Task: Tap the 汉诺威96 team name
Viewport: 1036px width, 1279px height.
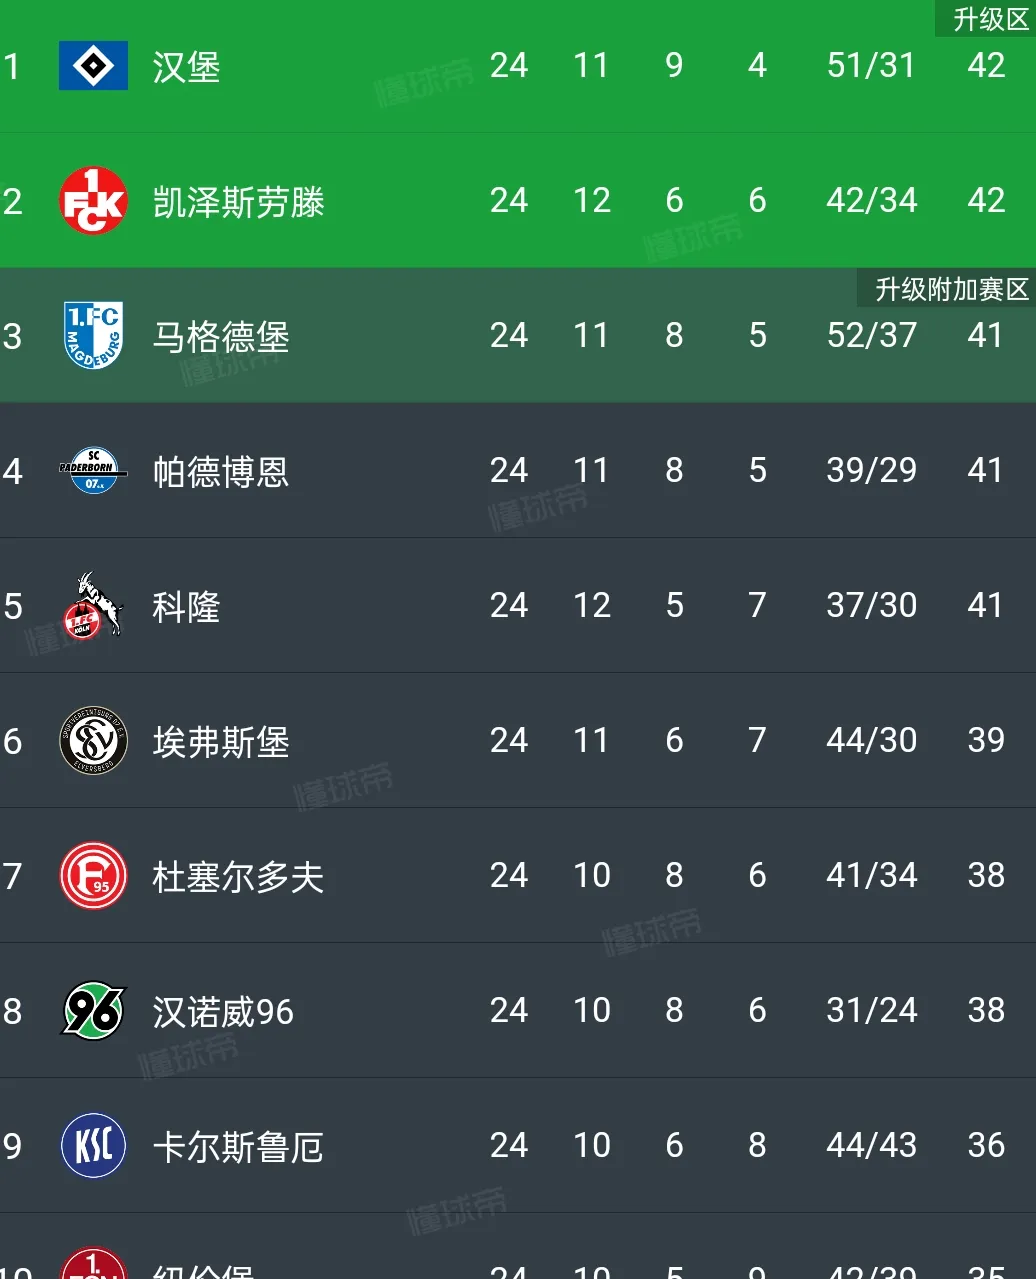Action: click(x=223, y=1012)
